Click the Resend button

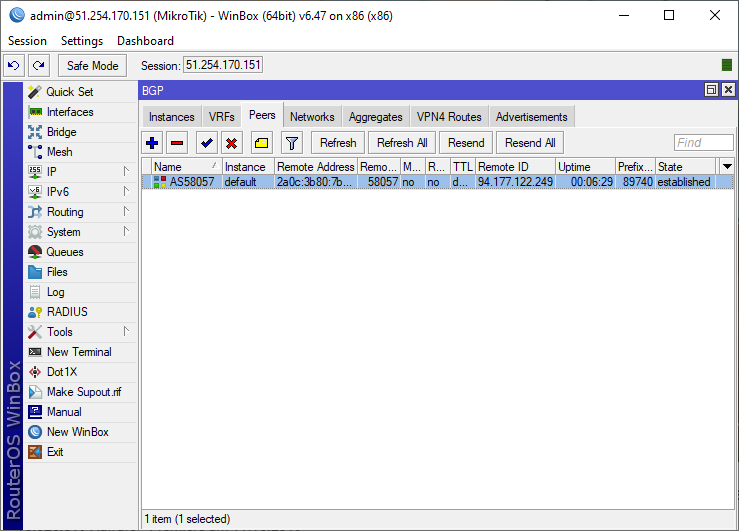pyautogui.click(x=466, y=143)
